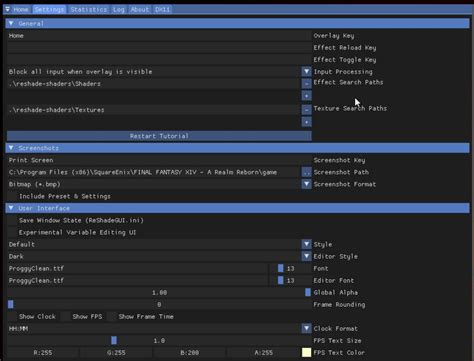Open the Editor Style dropdown
The image size is (474, 361).
coord(306,256)
